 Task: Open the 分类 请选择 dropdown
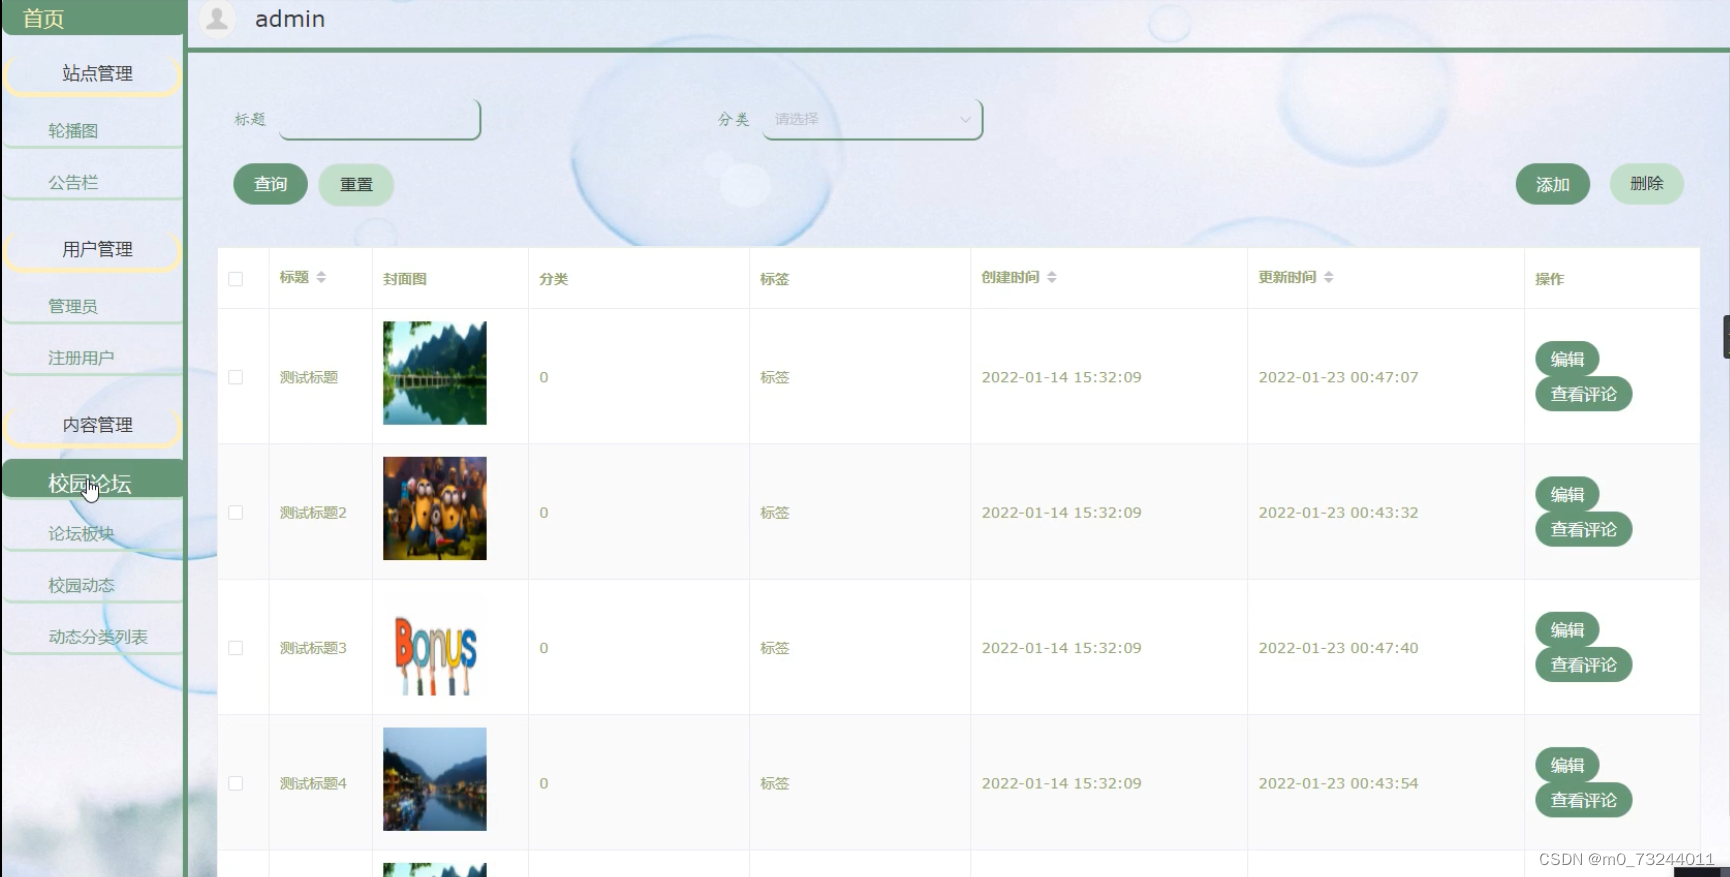pos(872,119)
